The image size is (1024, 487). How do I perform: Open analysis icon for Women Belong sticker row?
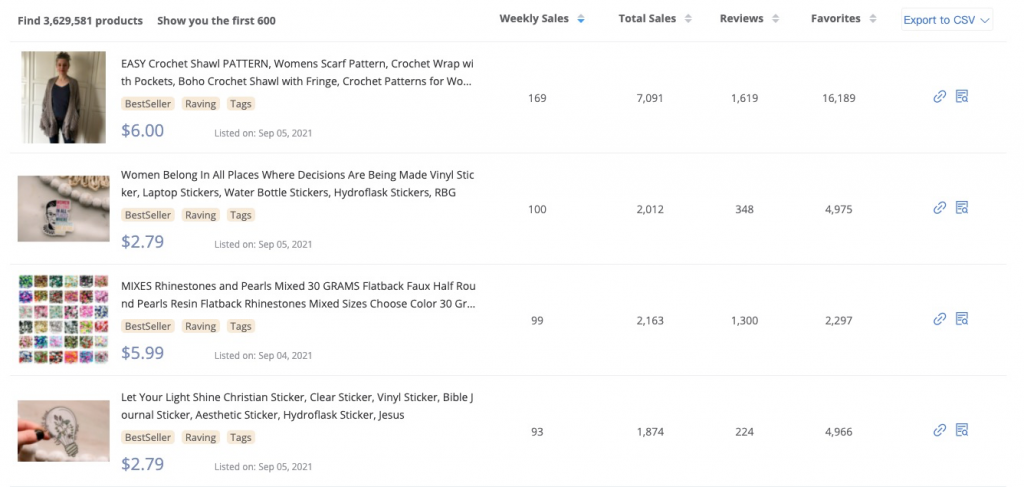point(961,208)
